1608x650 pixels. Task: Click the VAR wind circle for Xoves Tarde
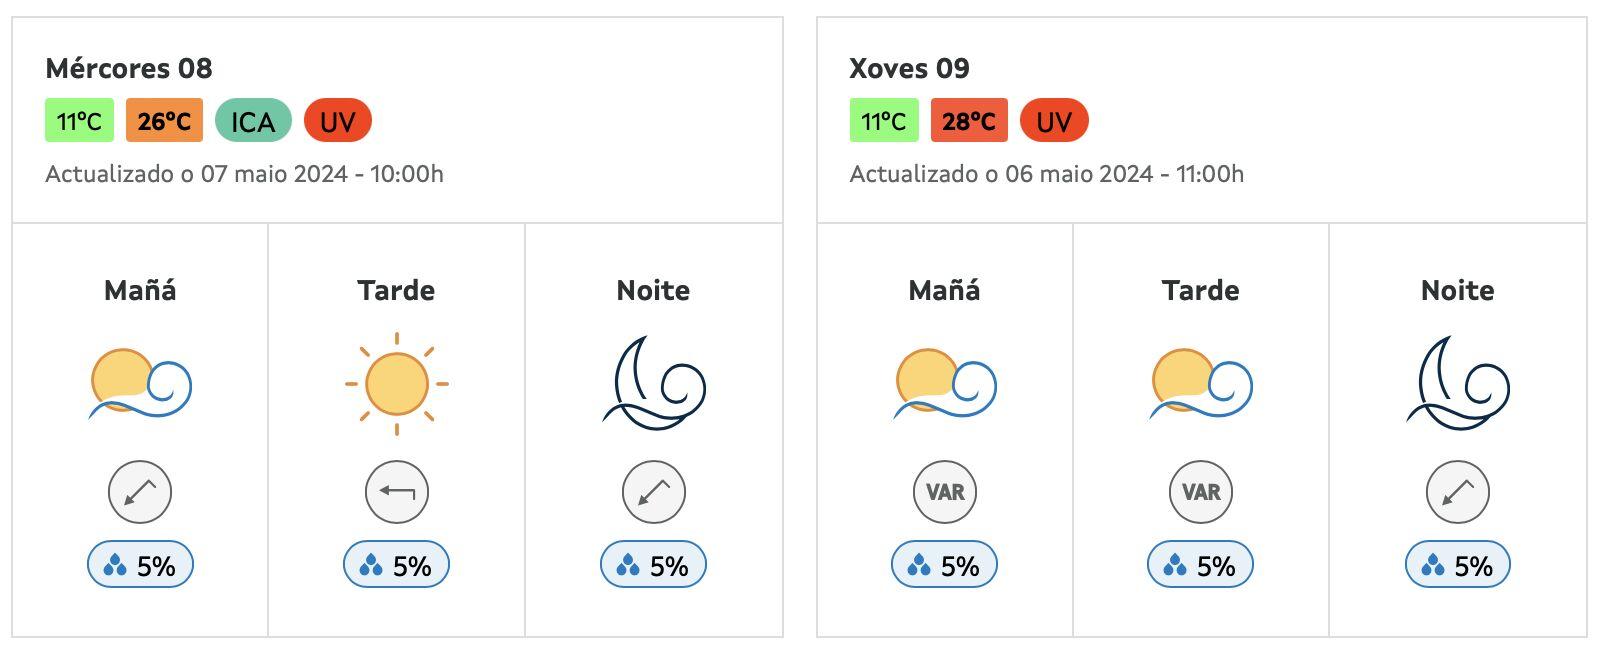point(1199,491)
